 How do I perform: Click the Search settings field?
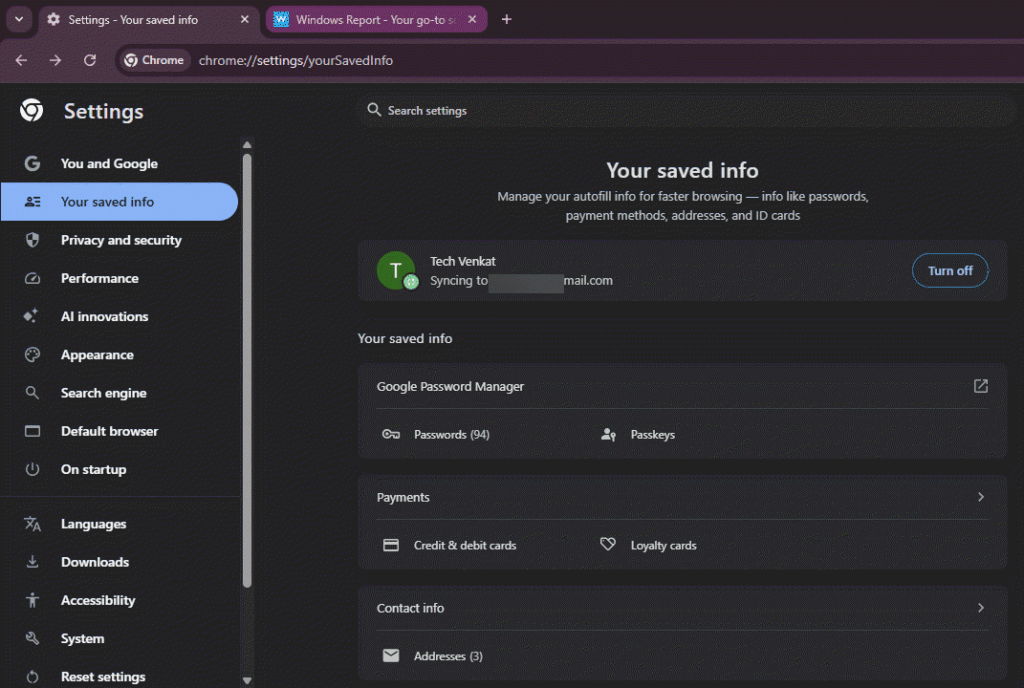pyautogui.click(x=684, y=110)
